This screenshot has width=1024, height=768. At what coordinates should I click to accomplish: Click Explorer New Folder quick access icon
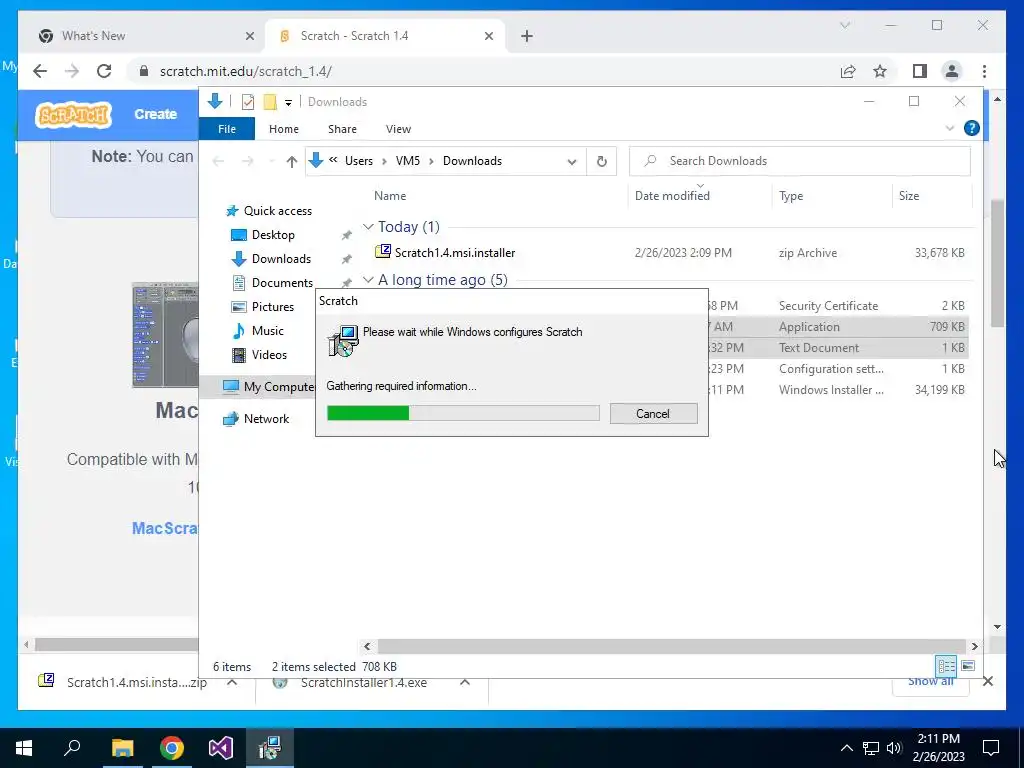270,102
